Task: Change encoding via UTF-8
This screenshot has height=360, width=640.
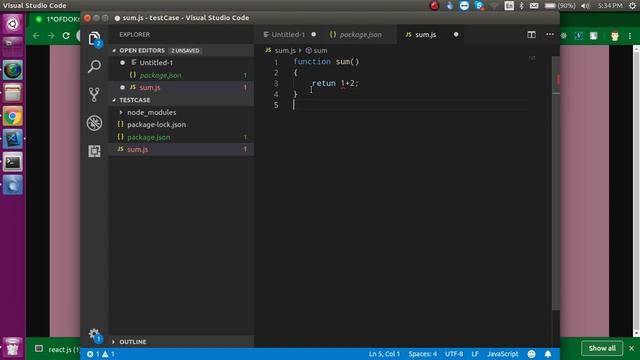Action: (x=454, y=354)
